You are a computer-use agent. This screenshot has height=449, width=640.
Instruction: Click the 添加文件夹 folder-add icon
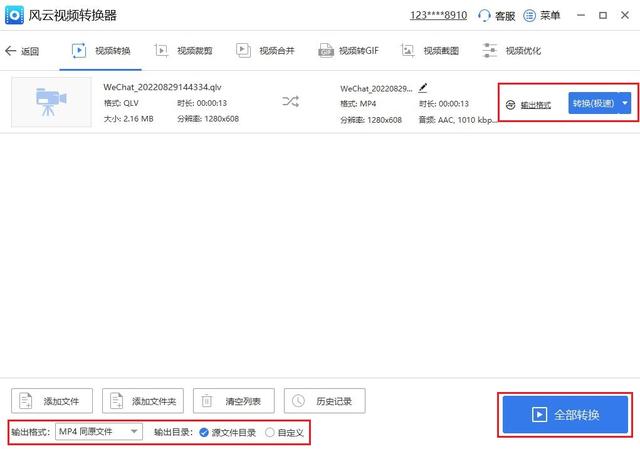[117, 401]
